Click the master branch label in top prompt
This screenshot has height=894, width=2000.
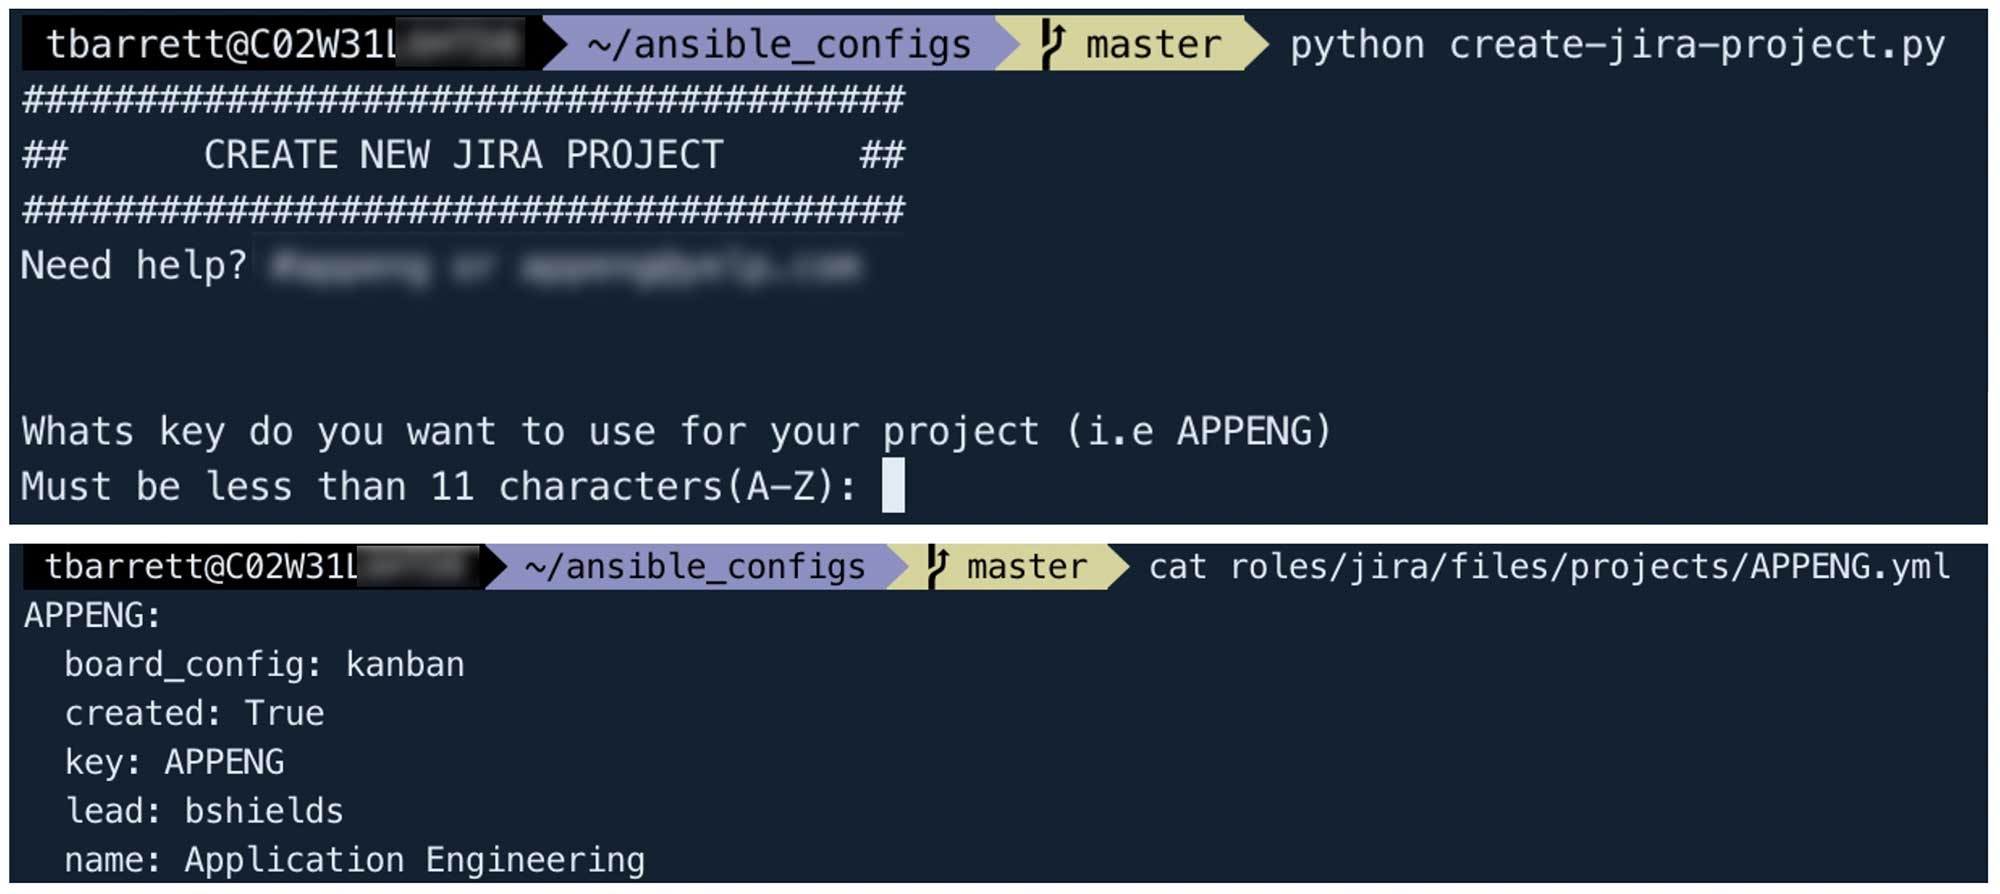(1154, 45)
